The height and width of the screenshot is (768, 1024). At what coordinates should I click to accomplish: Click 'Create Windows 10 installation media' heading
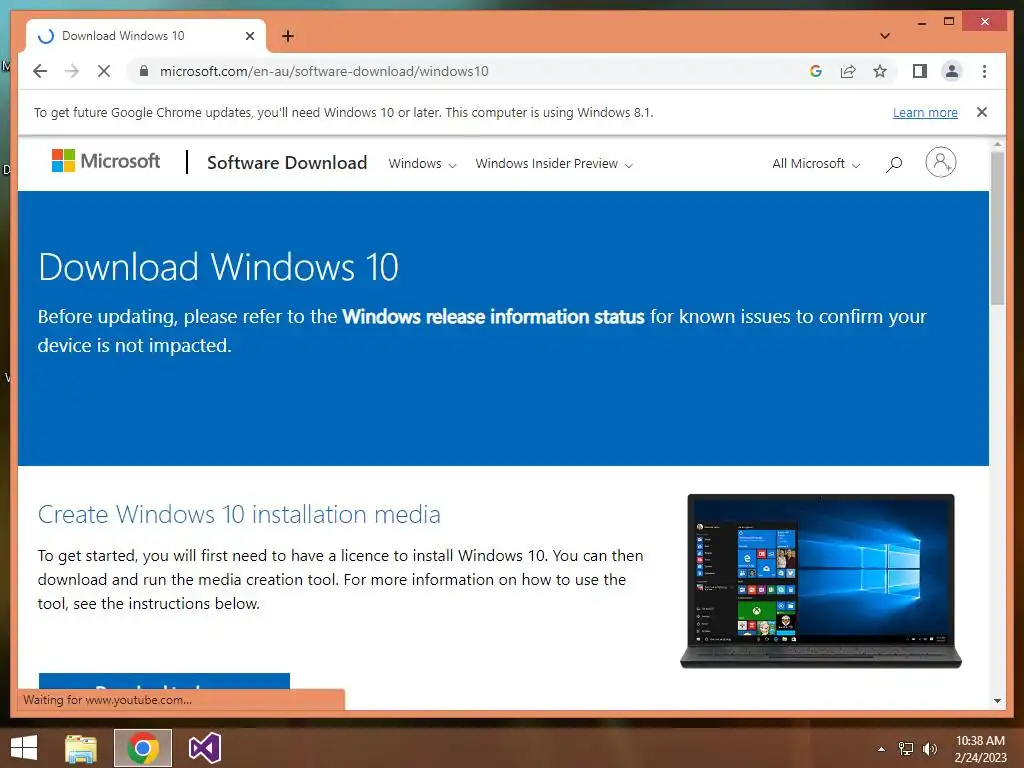click(x=239, y=515)
